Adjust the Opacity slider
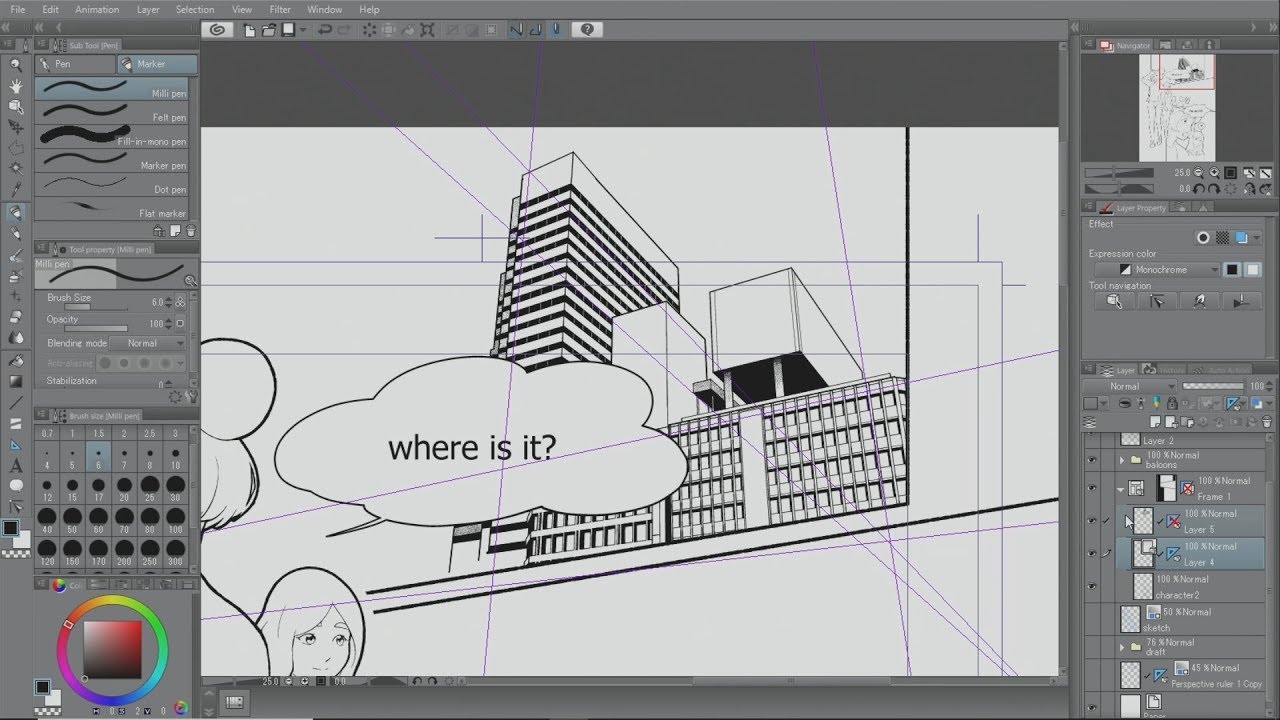Image resolution: width=1280 pixels, height=720 pixels. [x=96, y=328]
